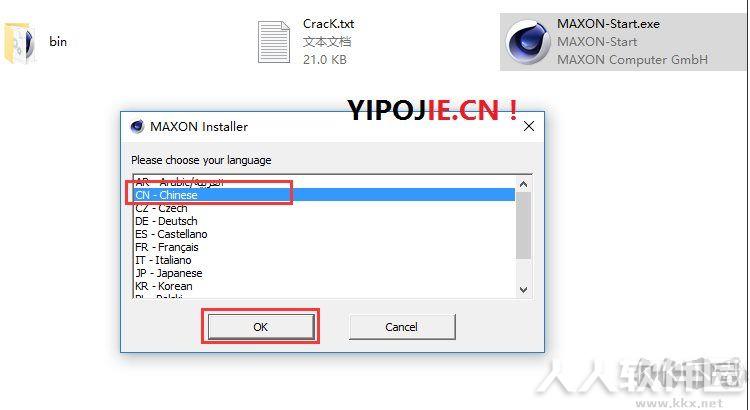This screenshot has height=410, width=750.
Task: Click the language list scroll up arrow
Action: 523,184
